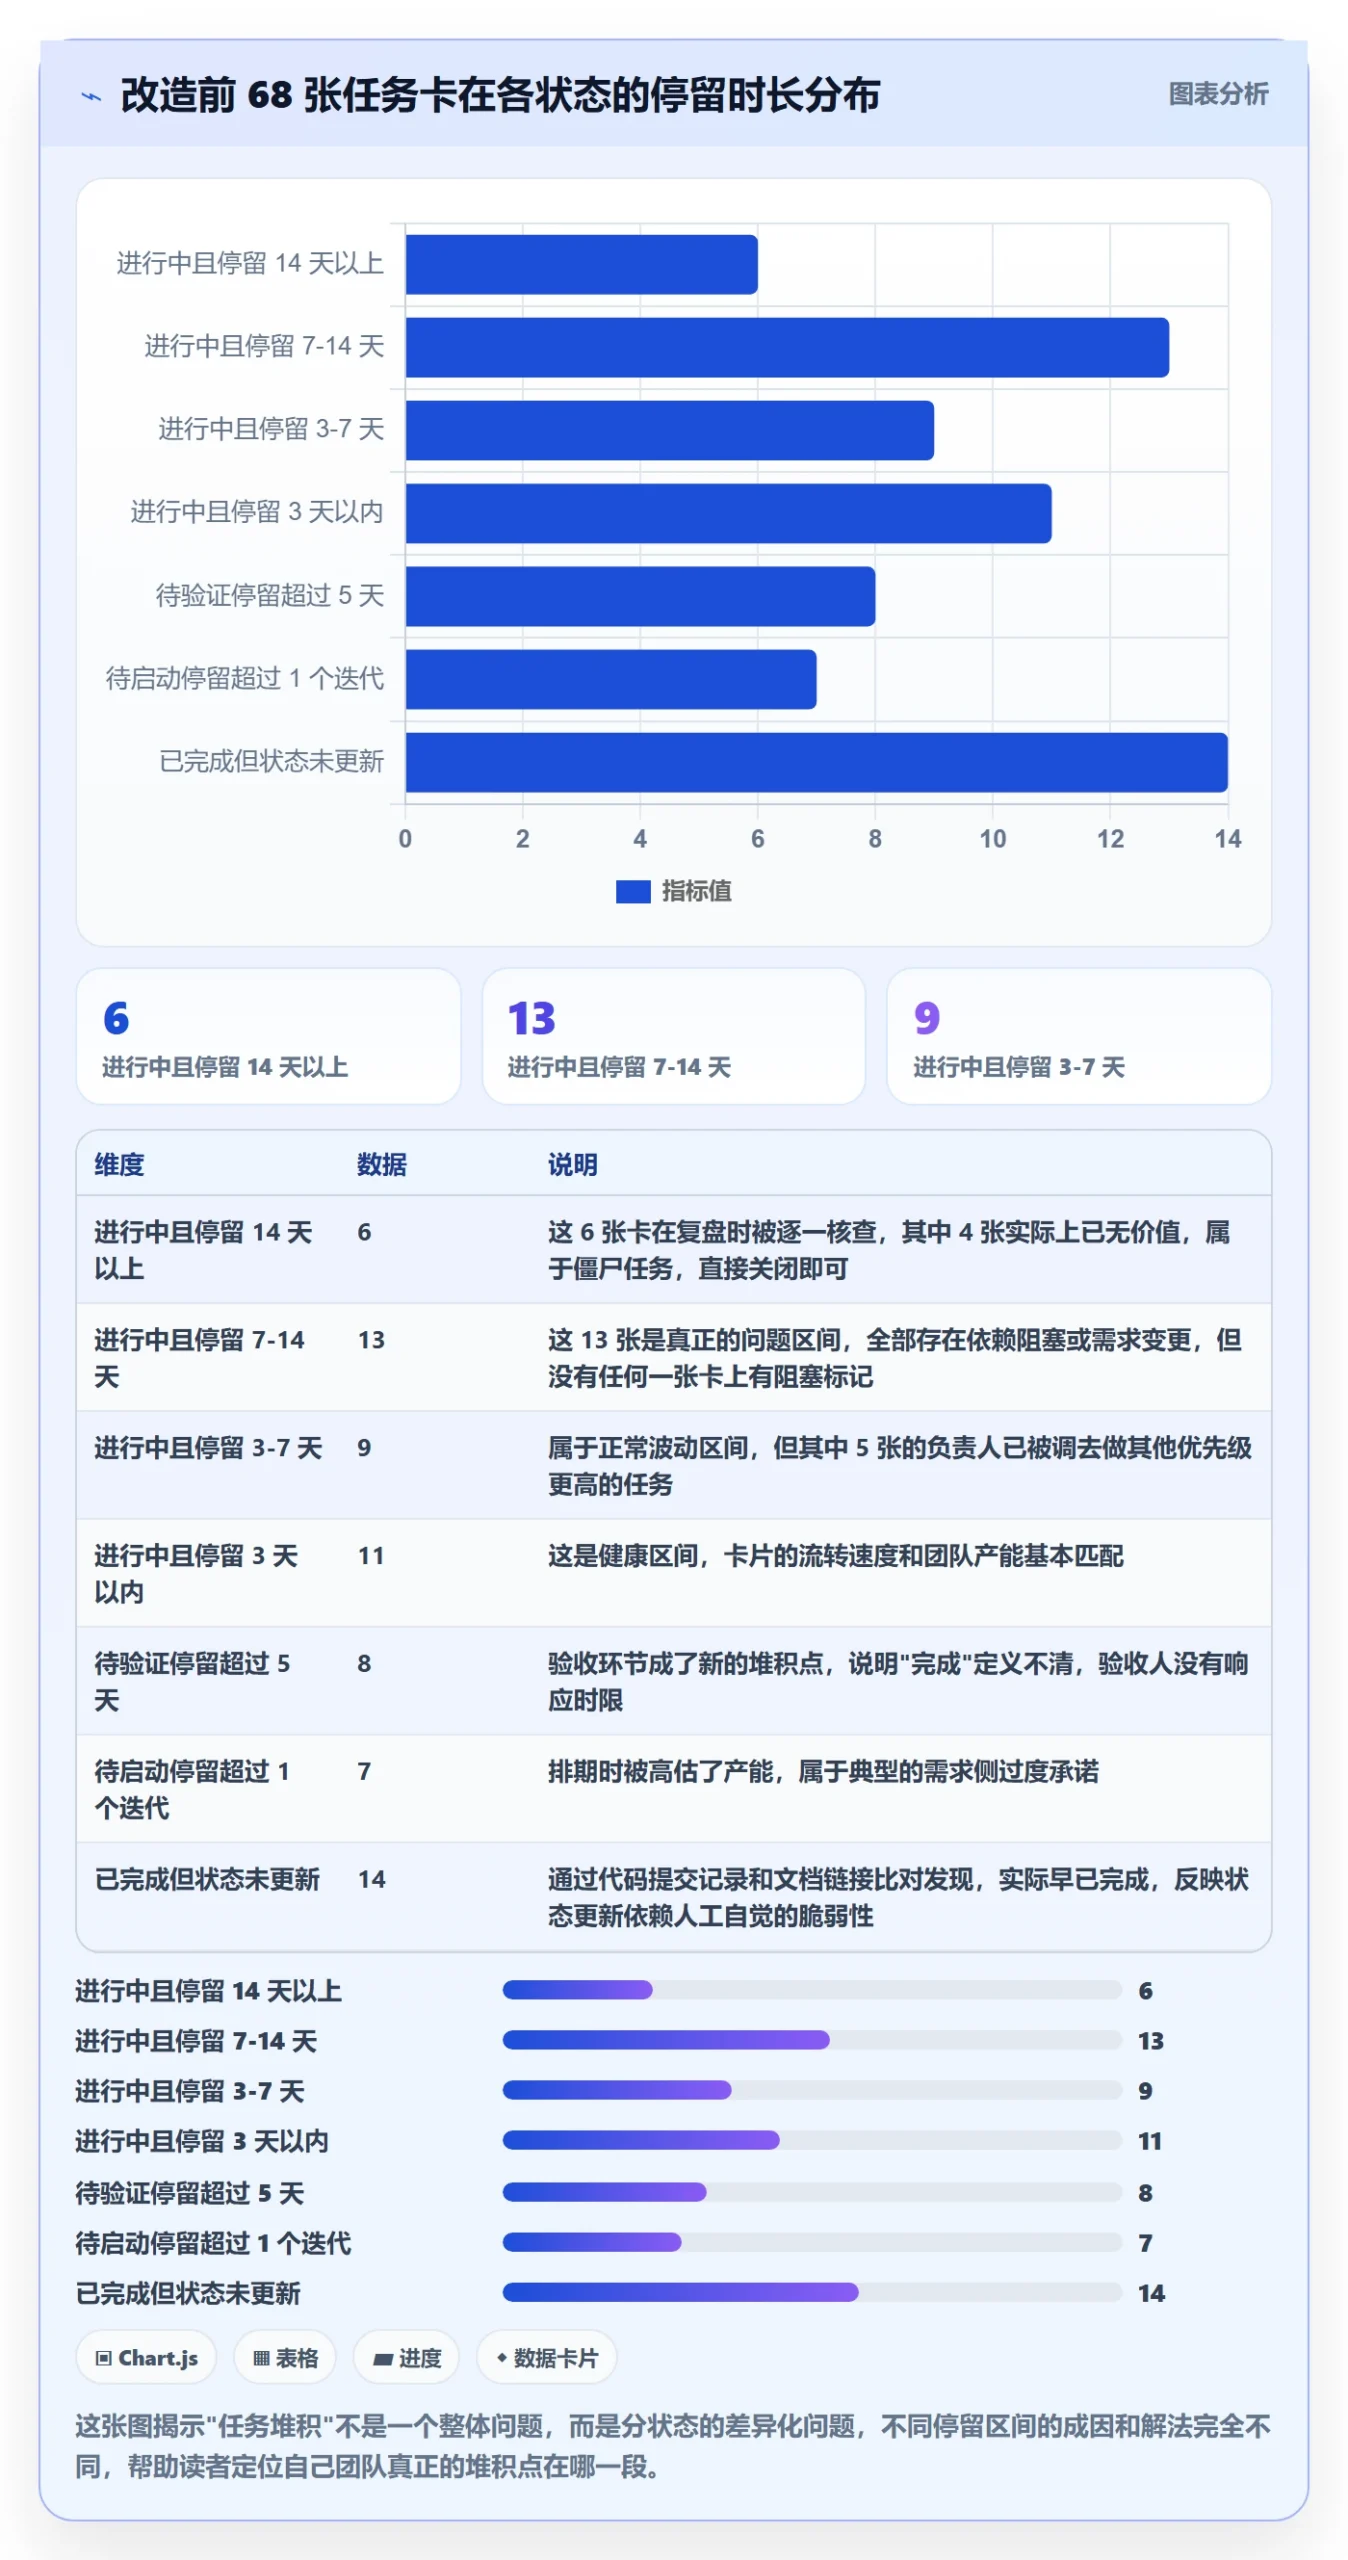
Task: Click the description 排期时被高估了产能，属于典型的需求侧过度承诺
Action: (x=823, y=1771)
